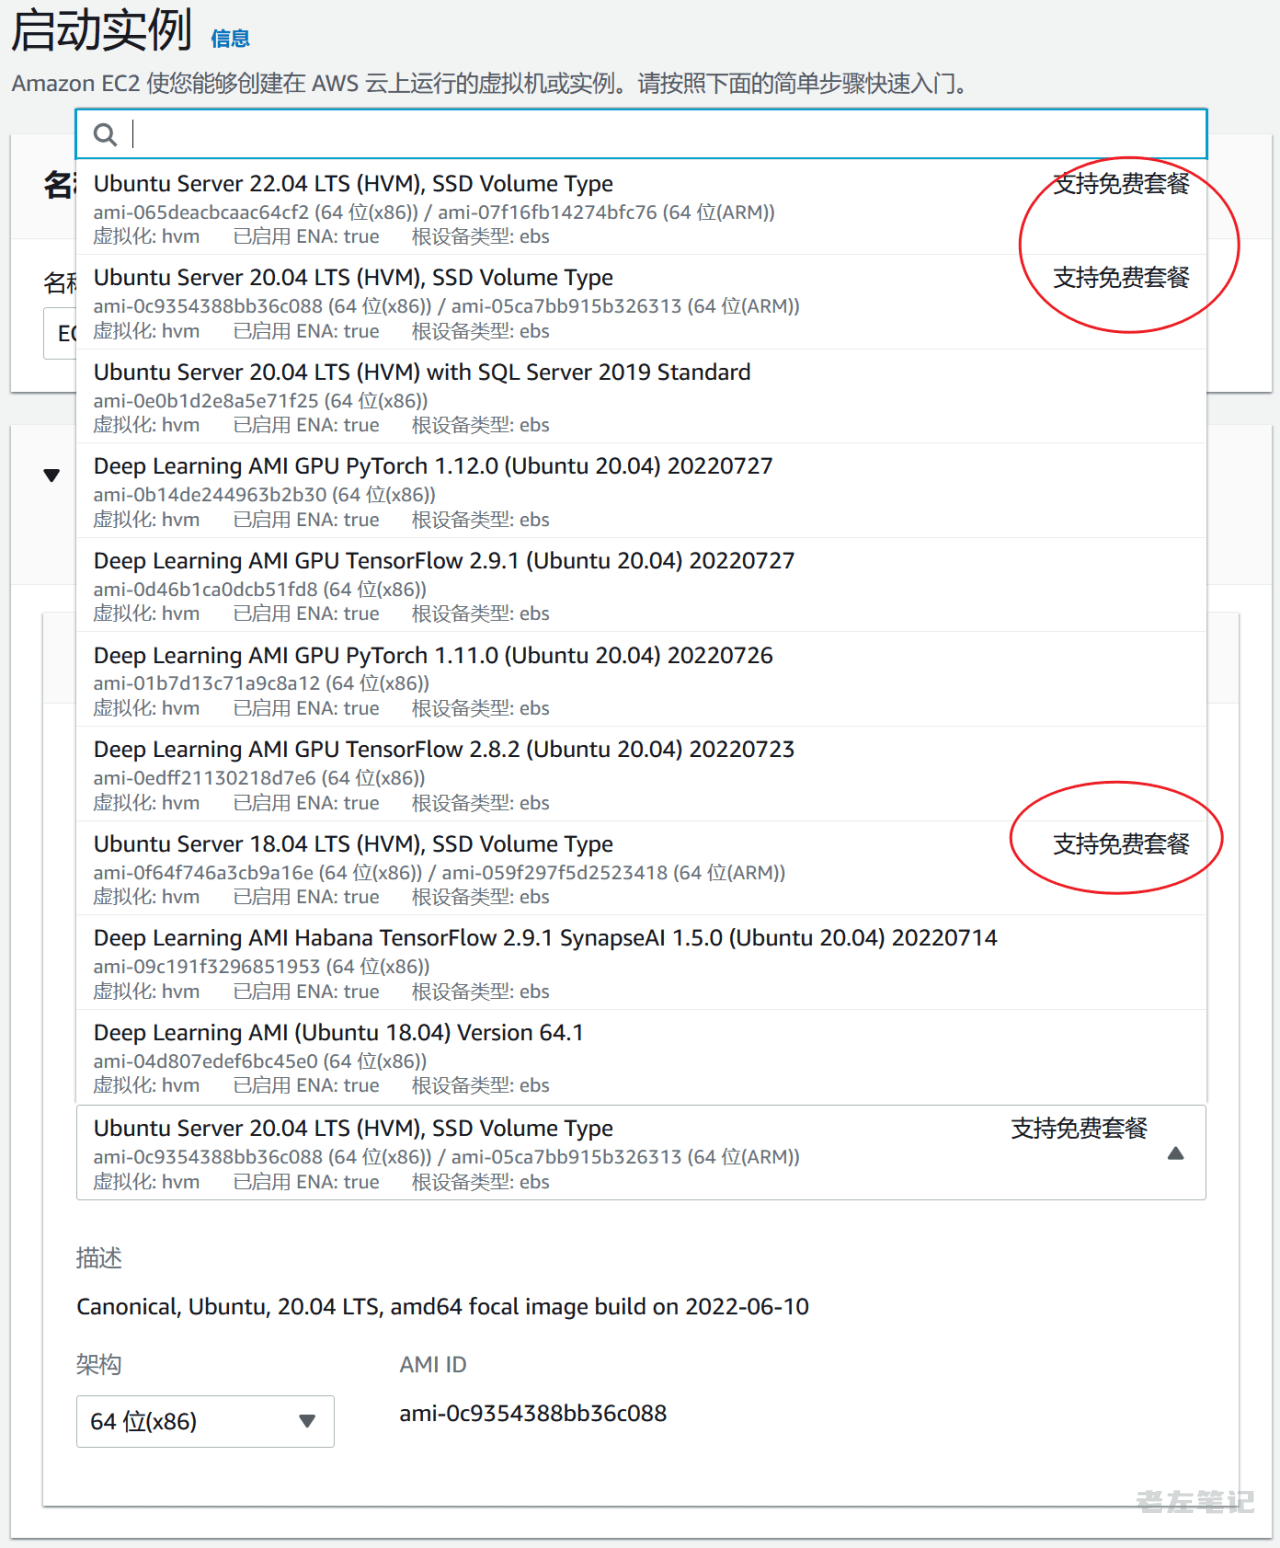Viewport: 1280px width, 1548px height.
Task: Select Ubuntu Server 18.04 LTS option
Action: click(641, 868)
